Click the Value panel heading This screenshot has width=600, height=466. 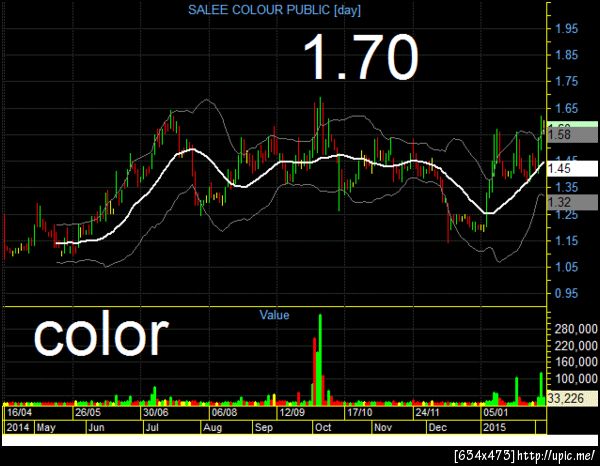(x=274, y=315)
